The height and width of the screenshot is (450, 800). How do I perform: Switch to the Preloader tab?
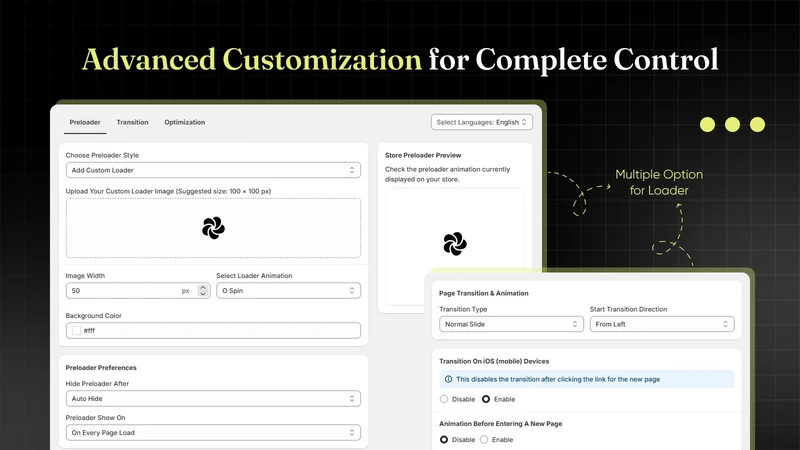[x=85, y=122]
